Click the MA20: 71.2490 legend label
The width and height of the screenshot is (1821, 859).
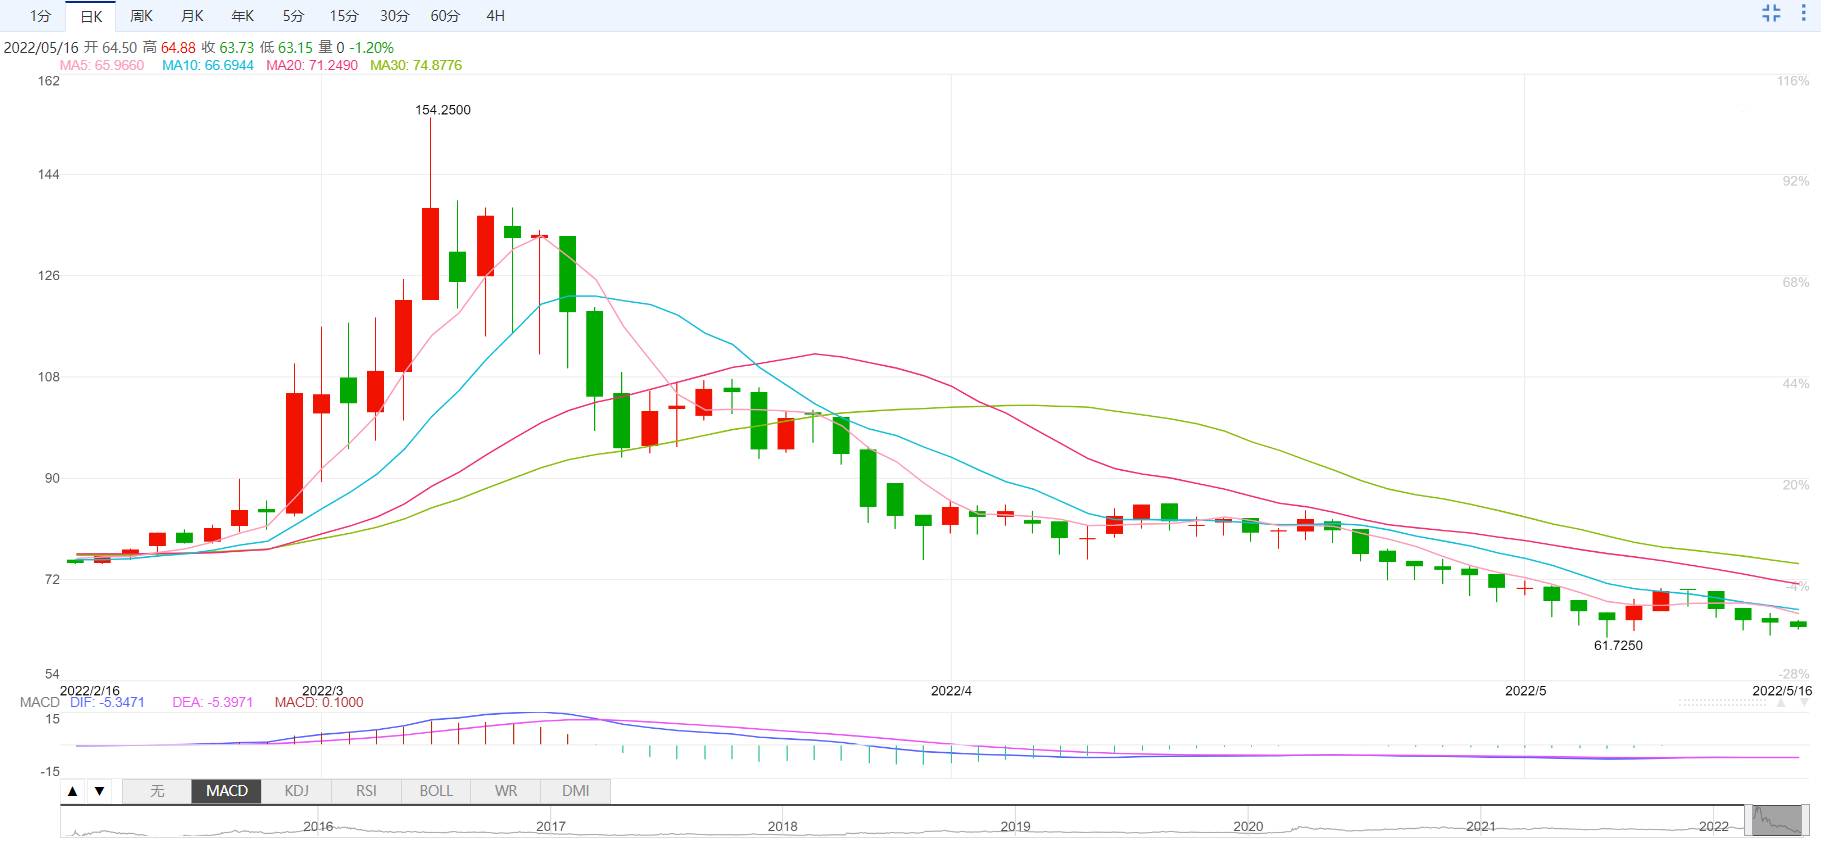coord(312,65)
